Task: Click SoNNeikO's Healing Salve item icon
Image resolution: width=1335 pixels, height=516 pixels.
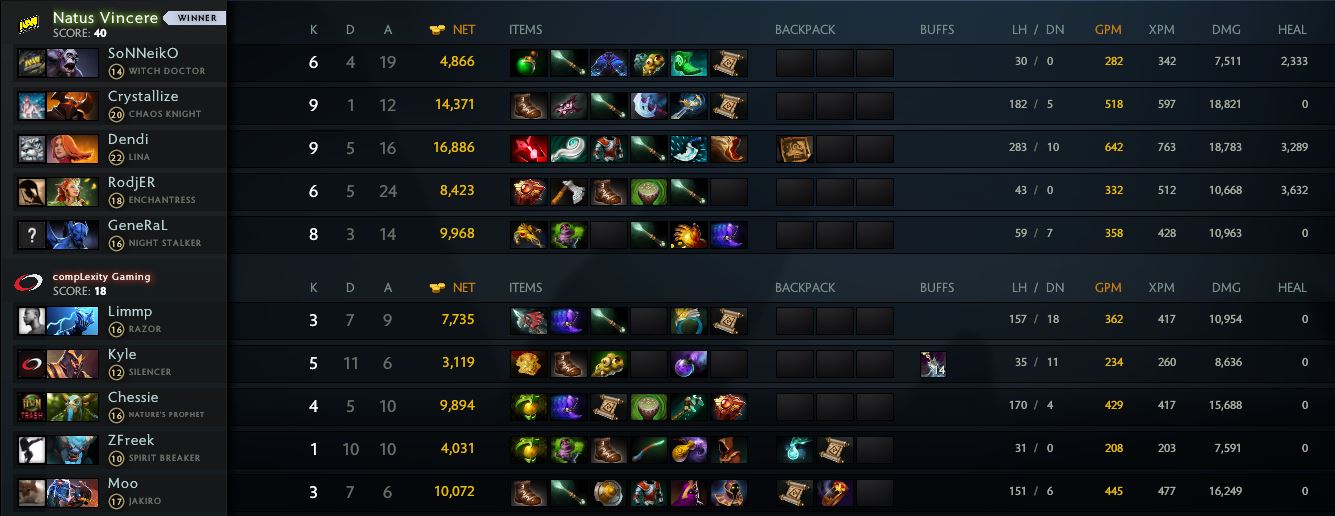Action: pos(529,63)
